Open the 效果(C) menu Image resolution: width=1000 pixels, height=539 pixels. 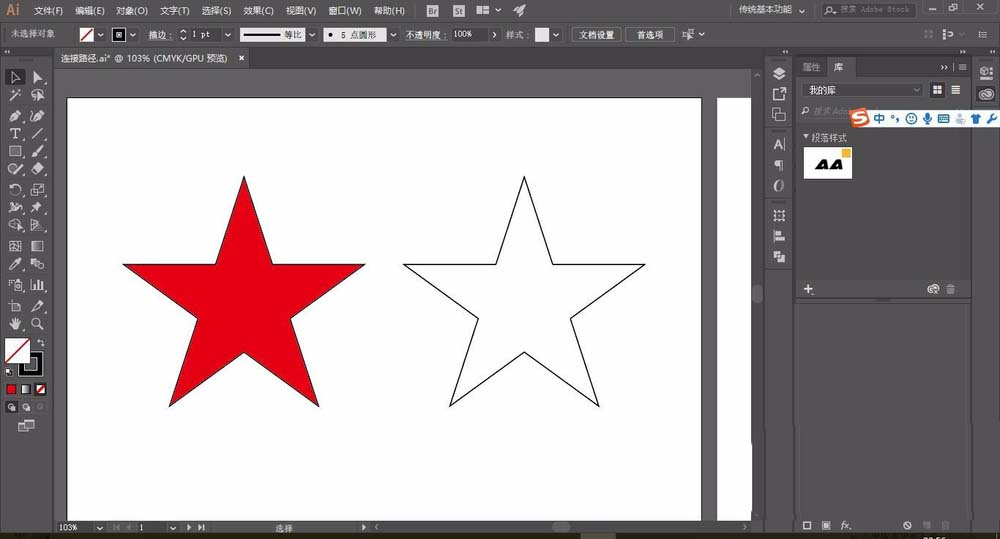[x=258, y=11]
